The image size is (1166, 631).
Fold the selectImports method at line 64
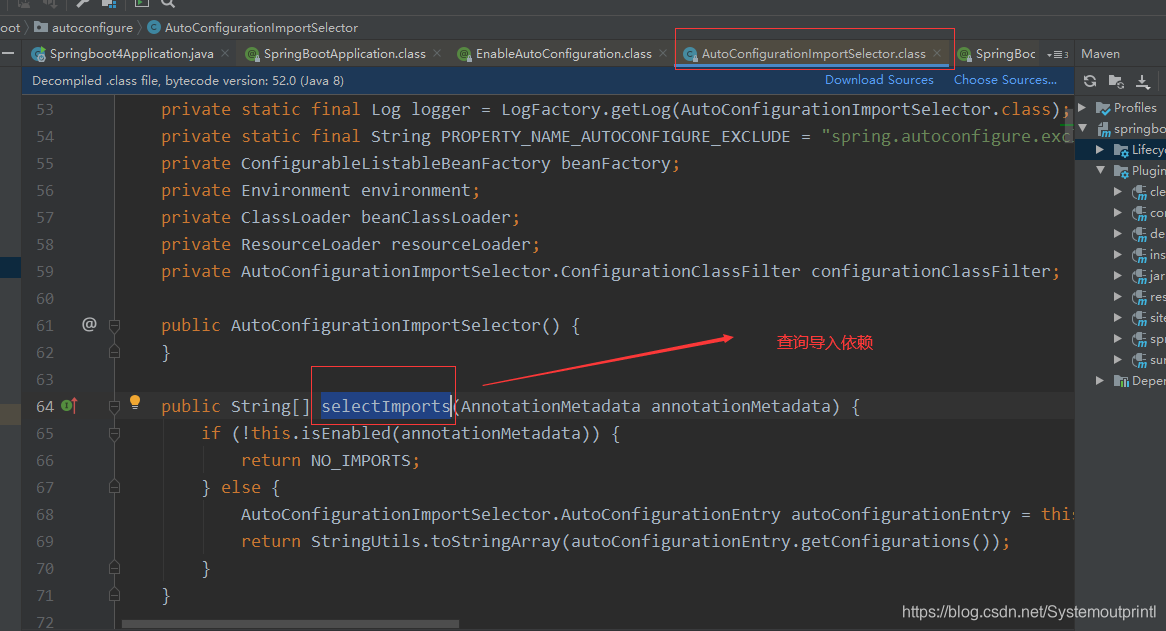(x=115, y=407)
